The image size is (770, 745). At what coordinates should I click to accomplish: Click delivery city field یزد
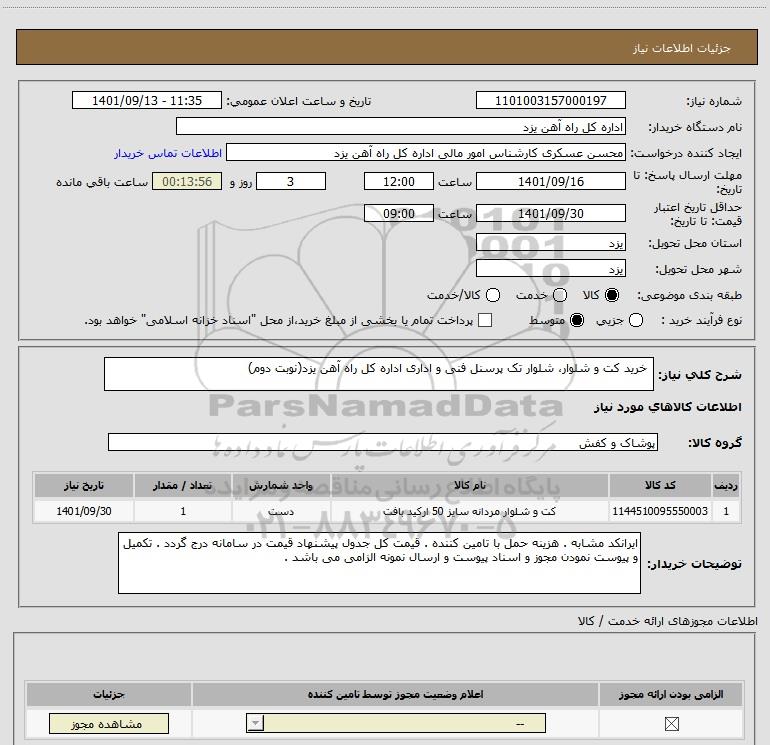[550, 269]
